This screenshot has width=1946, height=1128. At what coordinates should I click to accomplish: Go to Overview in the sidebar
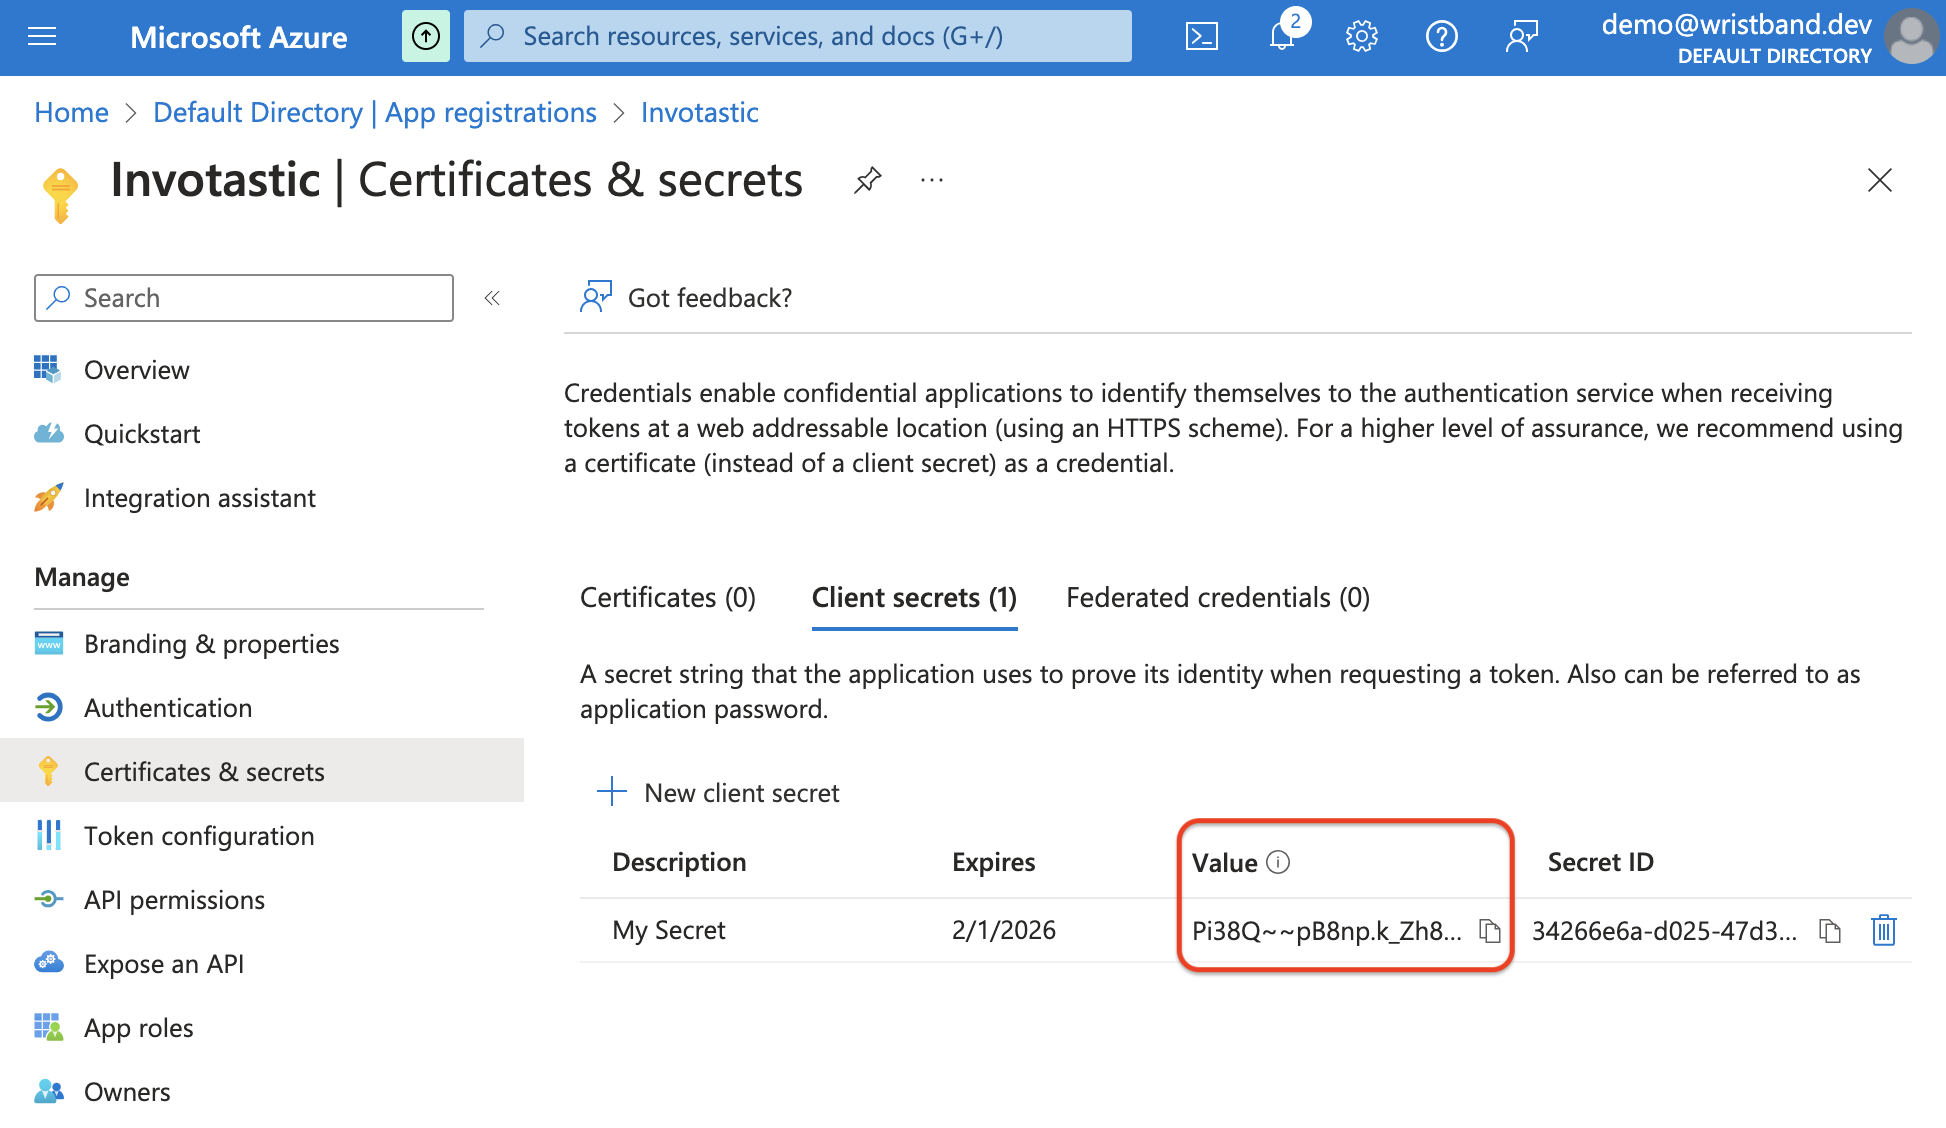tap(136, 370)
